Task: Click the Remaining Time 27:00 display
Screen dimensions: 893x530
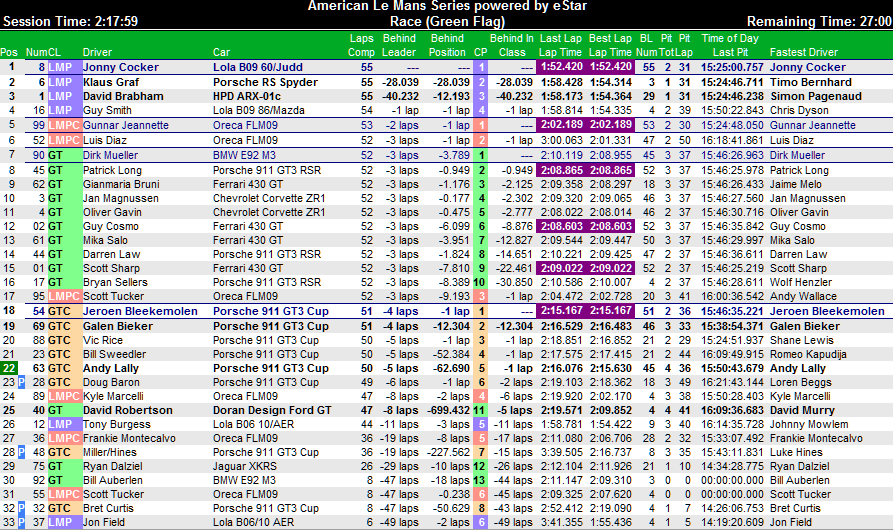Action: pos(820,21)
